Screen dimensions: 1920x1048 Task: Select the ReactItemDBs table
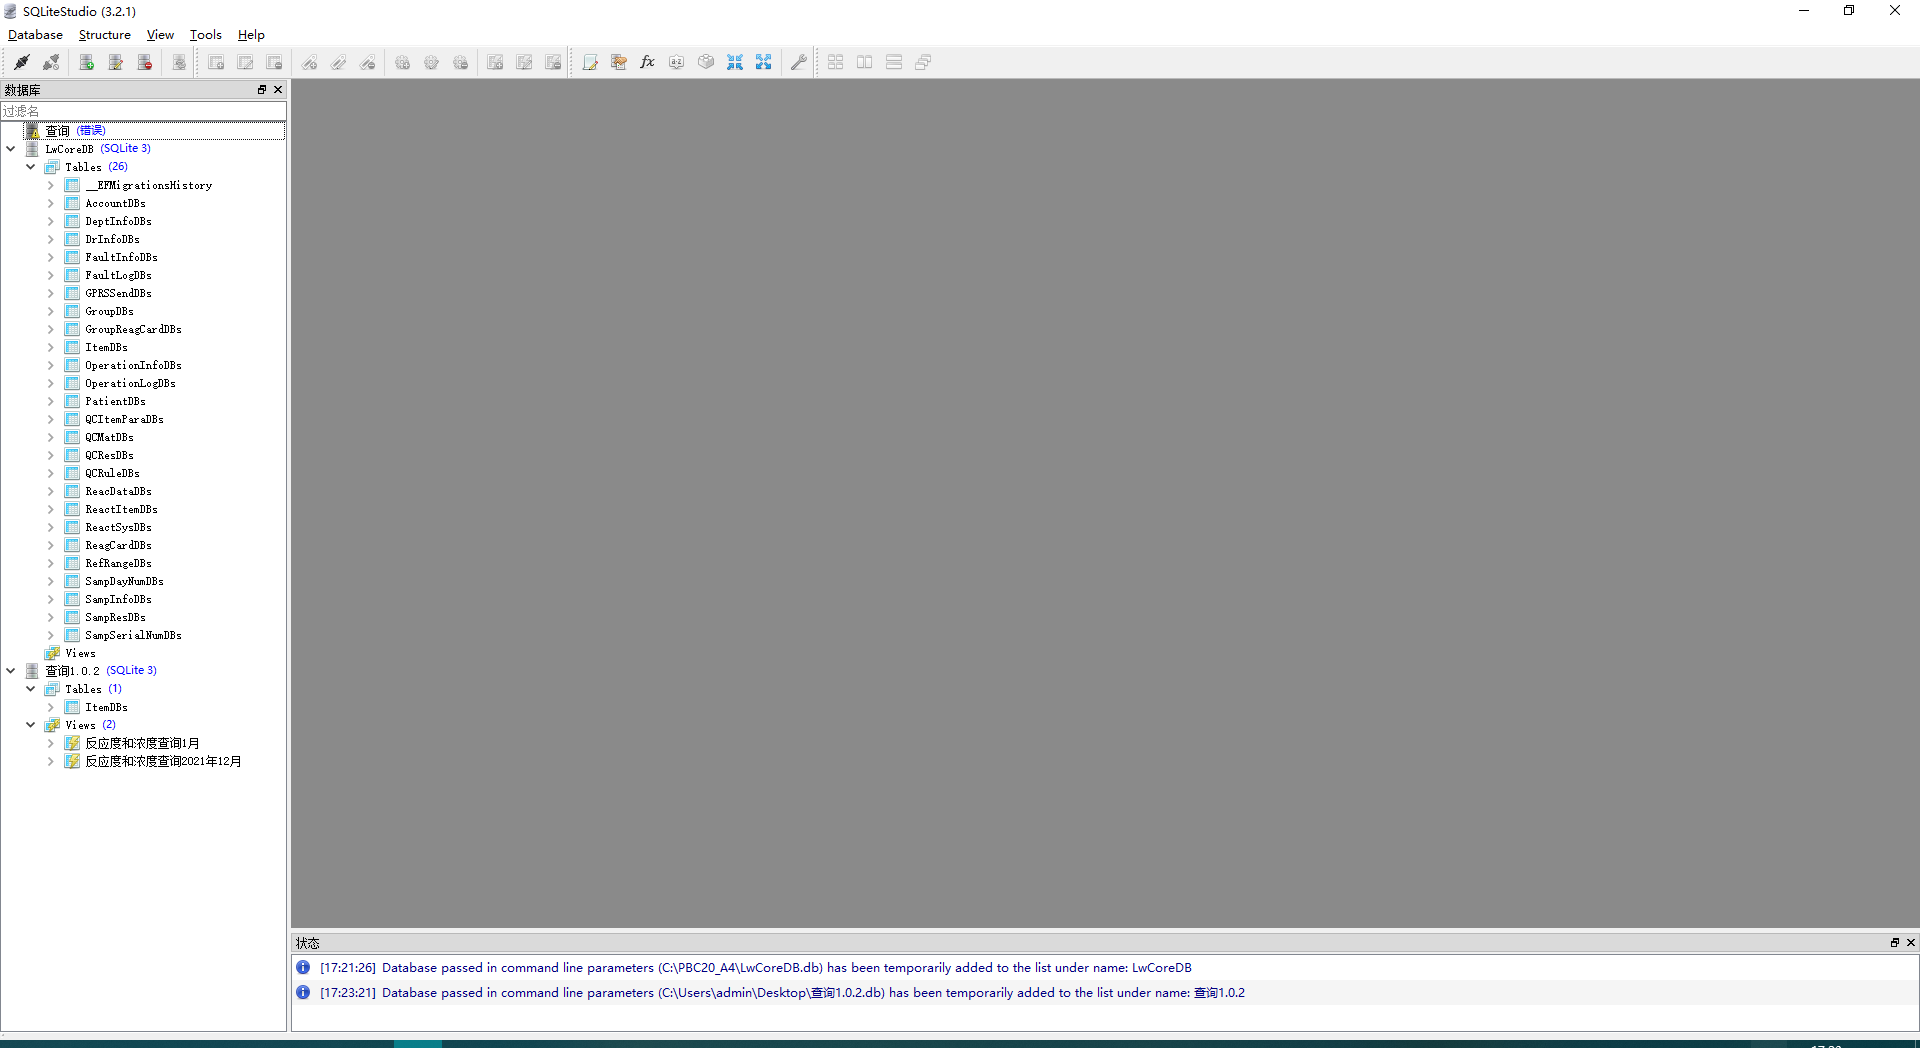click(121, 509)
